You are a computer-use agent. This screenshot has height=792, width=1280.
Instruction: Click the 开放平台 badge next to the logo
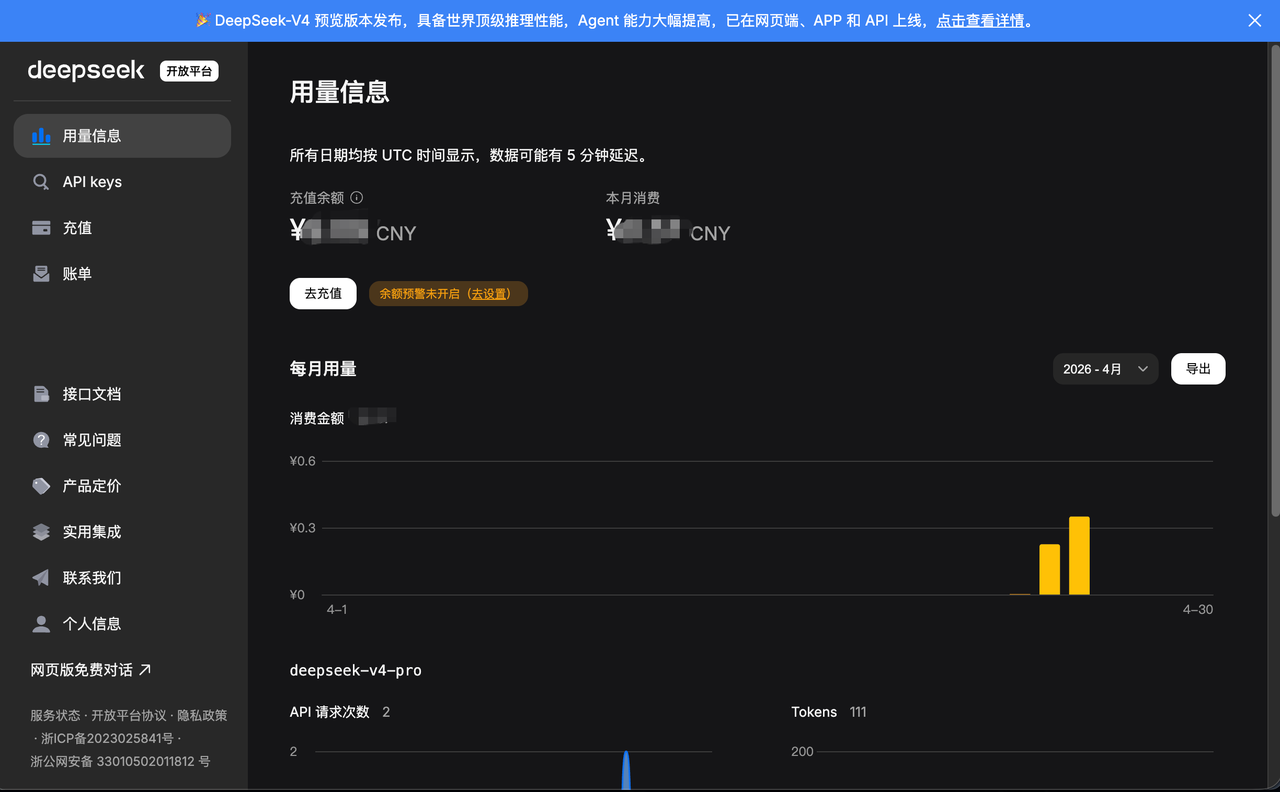(189, 71)
